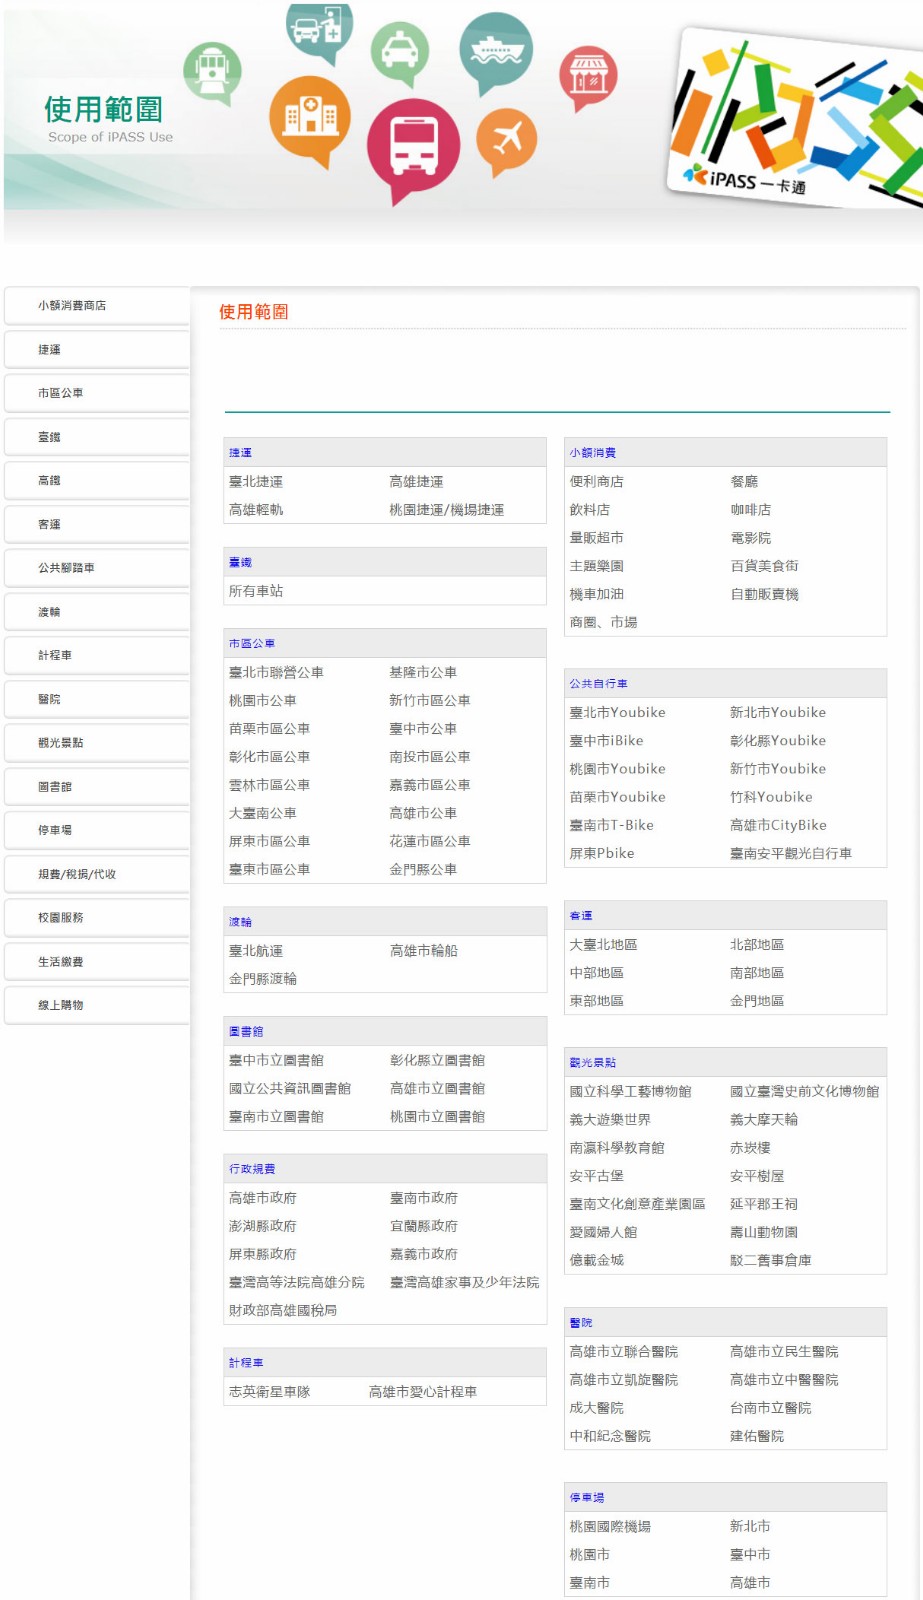Choose 高鐵 in the sidebar menu
Screen dimensions: 923x1600
click(97, 481)
